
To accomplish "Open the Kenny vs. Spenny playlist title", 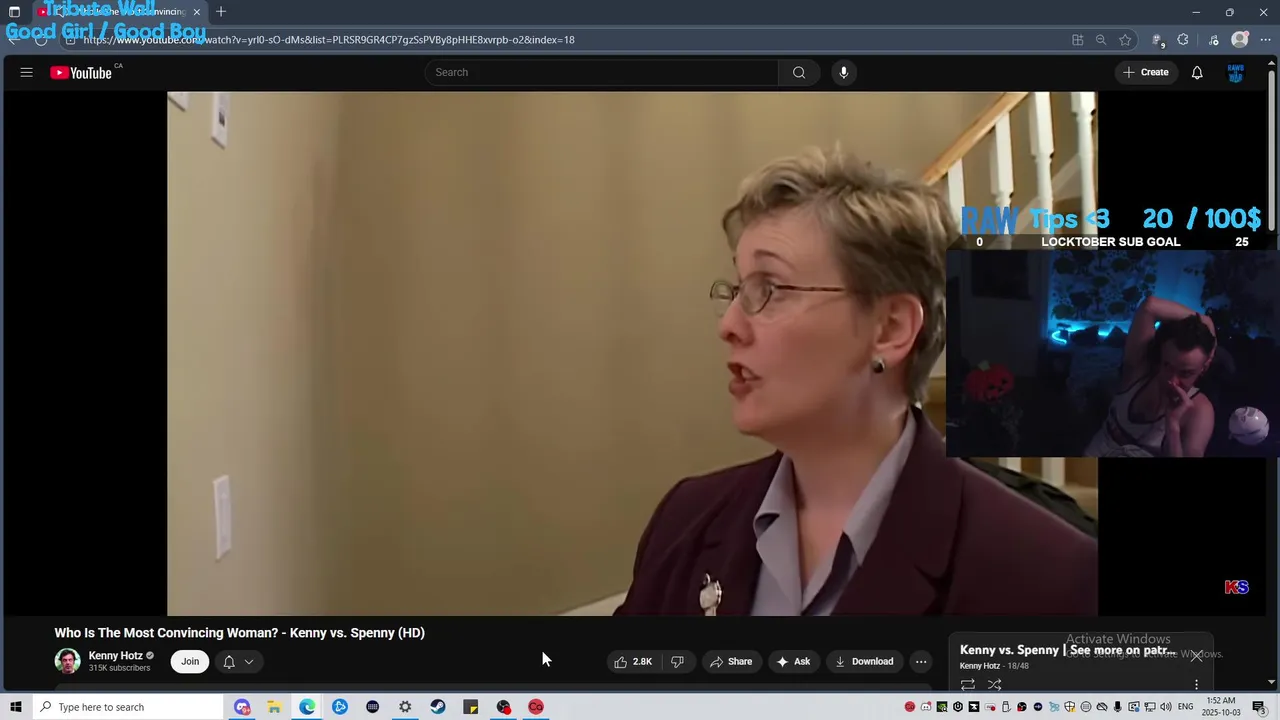I will 1068,650.
